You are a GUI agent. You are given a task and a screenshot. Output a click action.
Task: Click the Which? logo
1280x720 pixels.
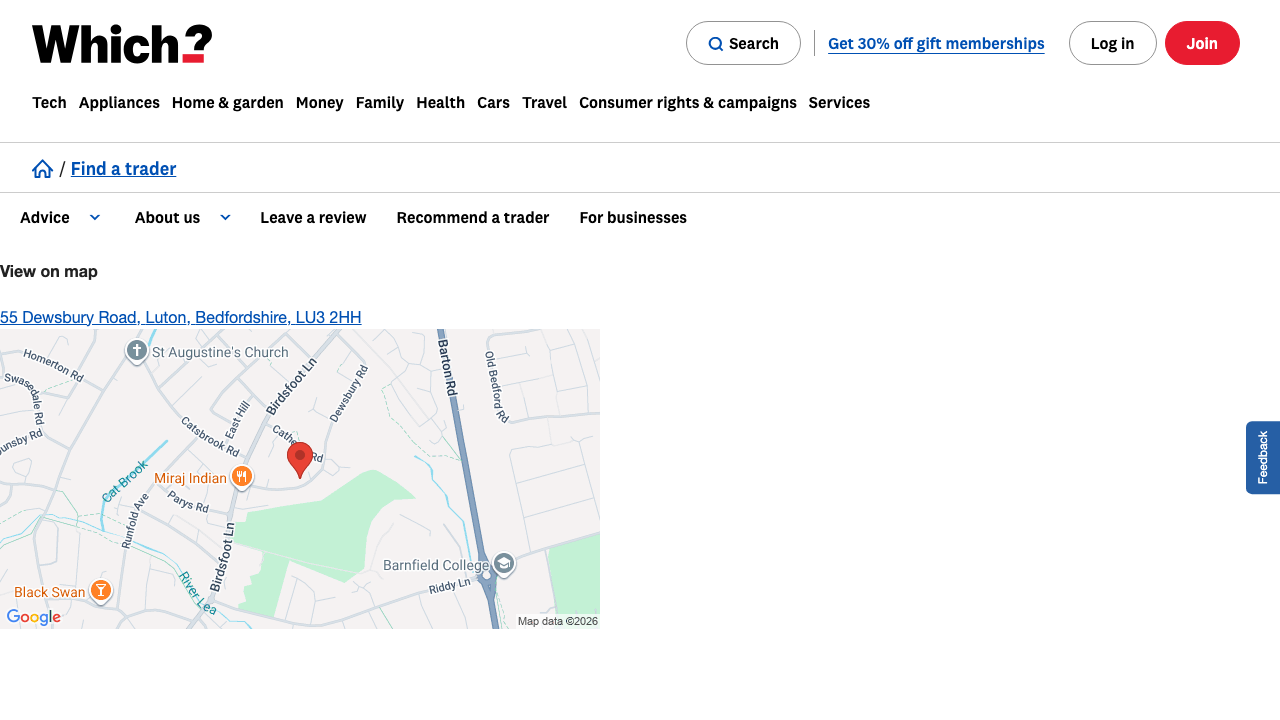pyautogui.click(x=120, y=43)
